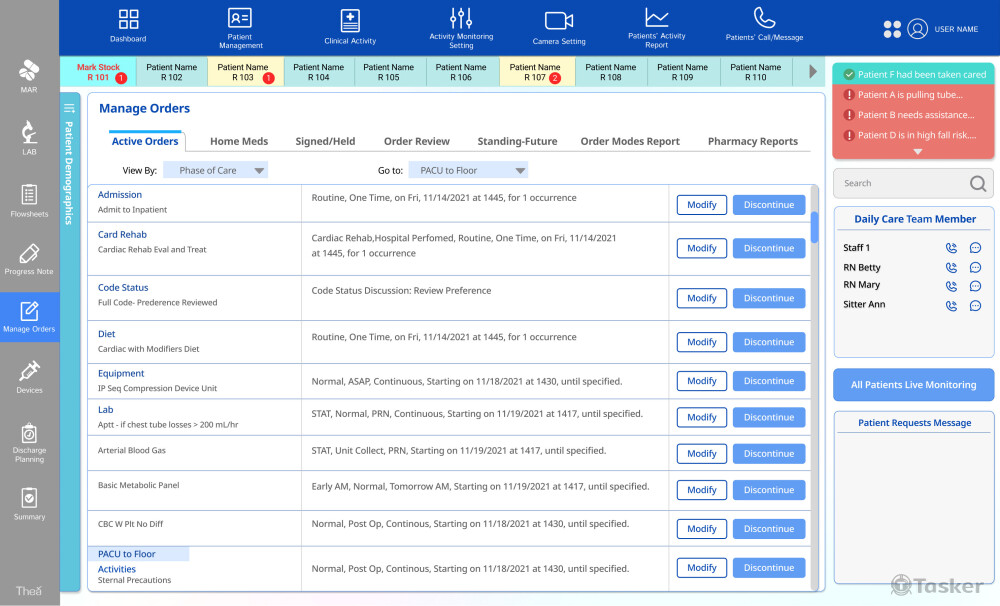Viewport: 1000px width, 606px height.
Task: Open the MAR pills icon in sidebar
Action: (29, 71)
